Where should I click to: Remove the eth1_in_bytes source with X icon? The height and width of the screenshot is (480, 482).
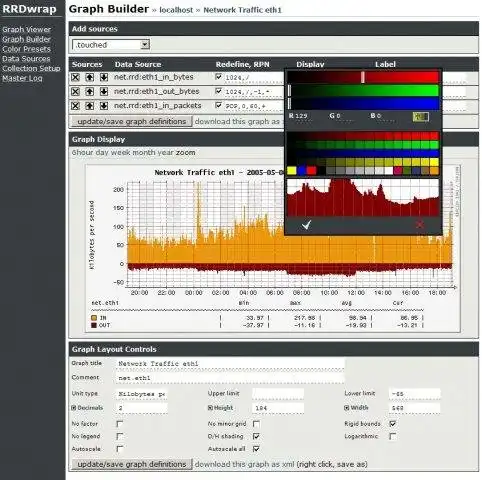75,77
